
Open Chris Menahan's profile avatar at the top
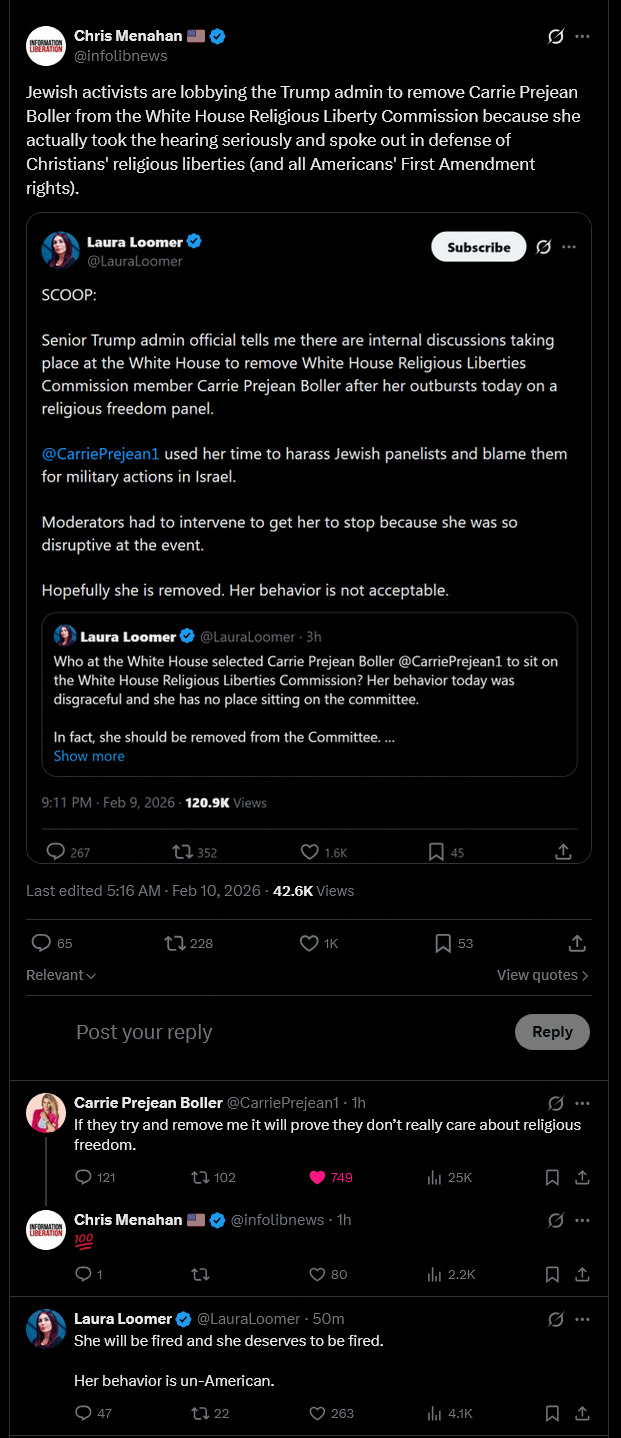point(46,46)
